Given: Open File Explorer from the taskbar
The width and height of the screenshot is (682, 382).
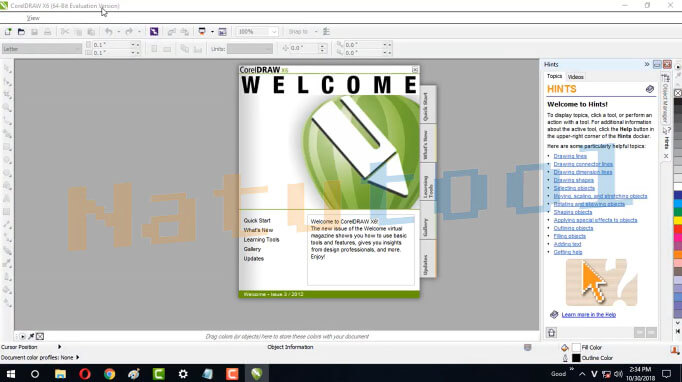Looking at the screenshot, I should (60, 374).
